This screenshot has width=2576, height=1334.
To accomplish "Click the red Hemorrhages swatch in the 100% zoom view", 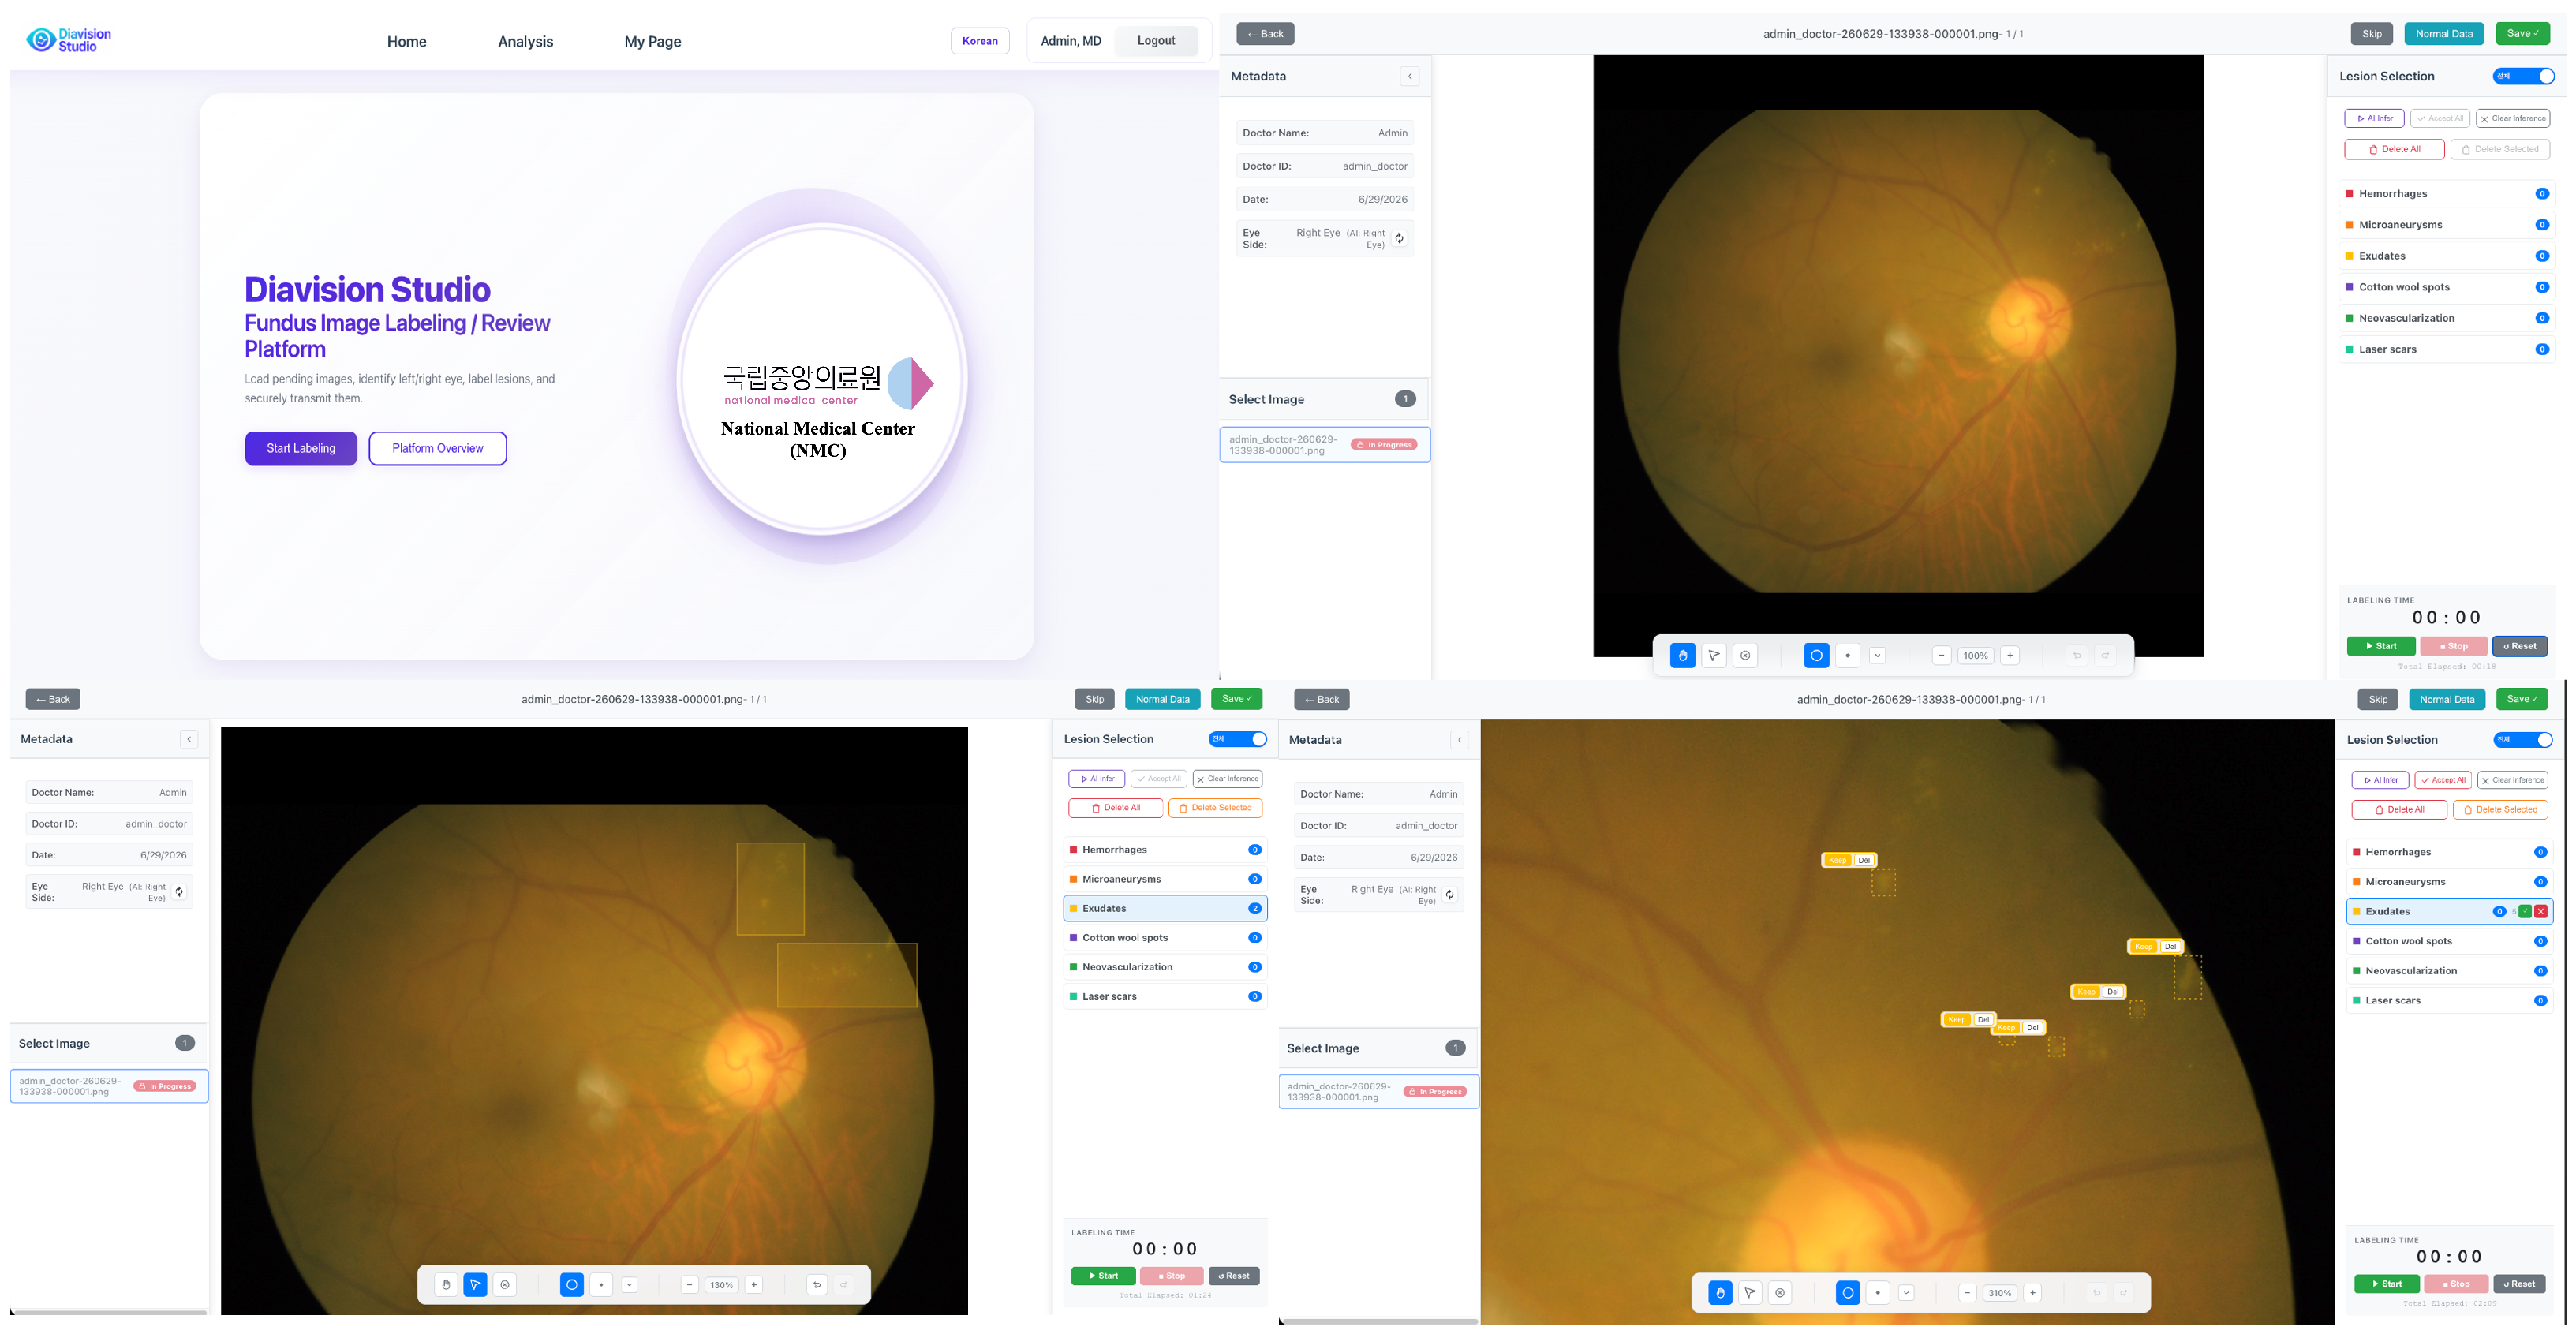I will tap(2349, 194).
